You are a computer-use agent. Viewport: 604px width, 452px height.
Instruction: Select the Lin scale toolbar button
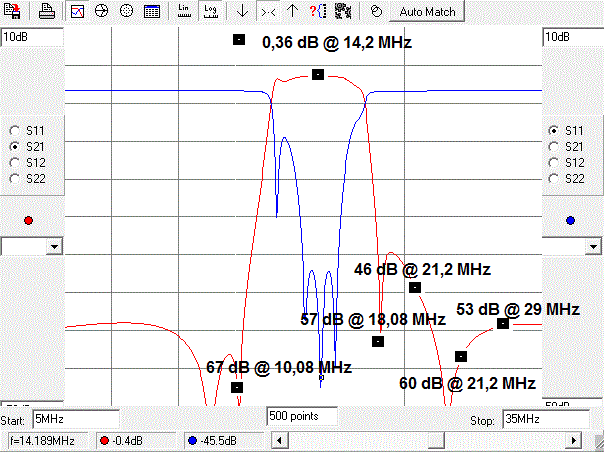tap(183, 12)
